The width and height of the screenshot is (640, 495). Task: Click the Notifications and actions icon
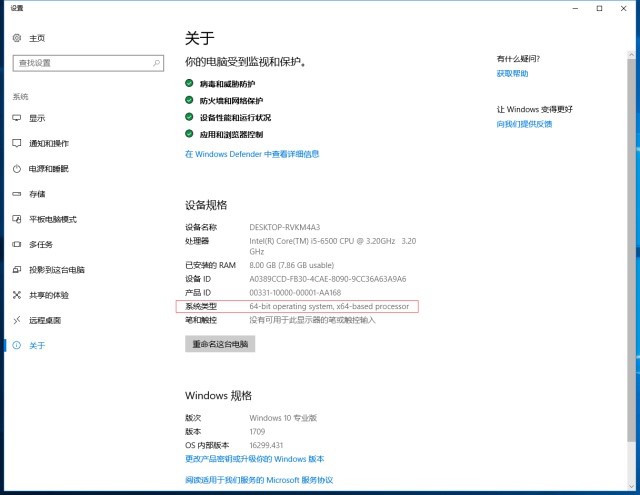(17, 143)
